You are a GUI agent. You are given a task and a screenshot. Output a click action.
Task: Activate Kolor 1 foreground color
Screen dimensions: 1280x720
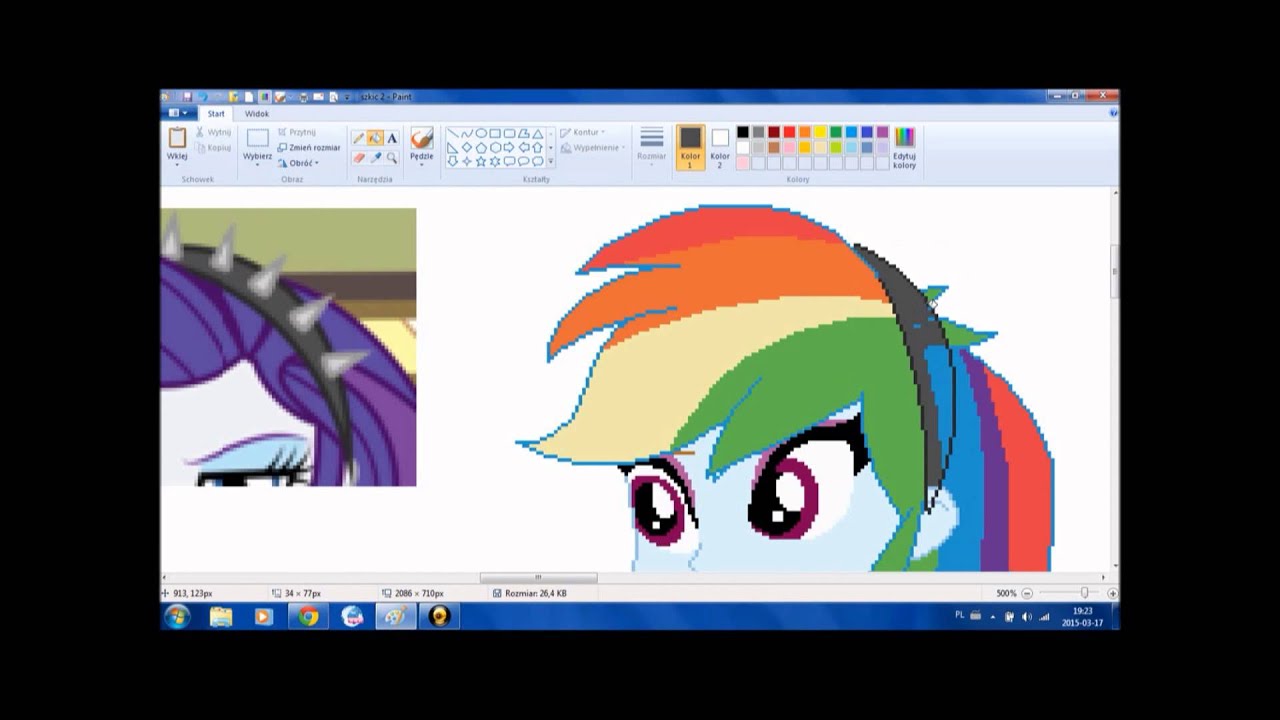click(690, 147)
